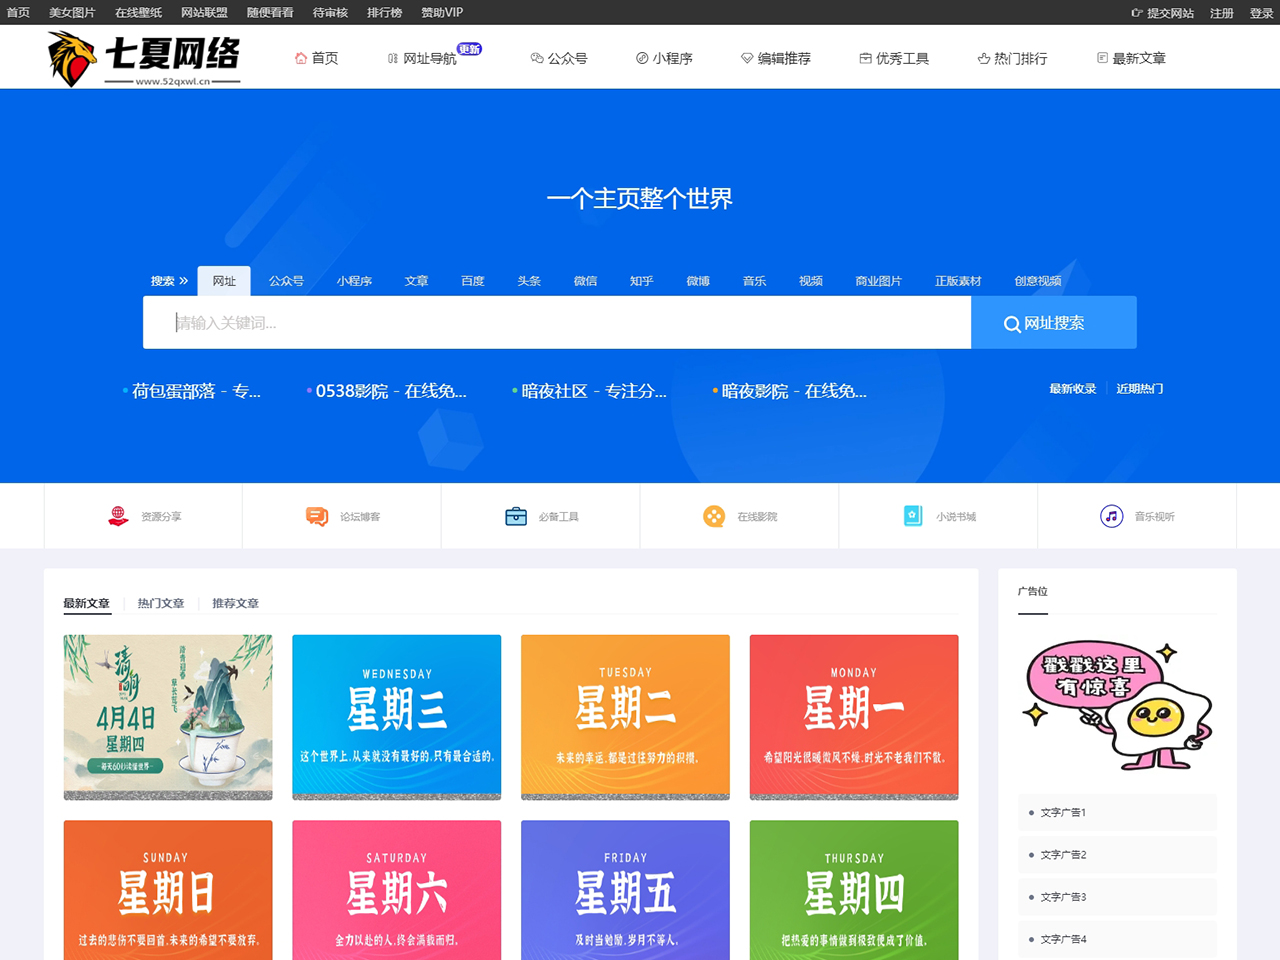Image resolution: width=1280 pixels, height=960 pixels.
Task: Open the 小说书城 book icon
Action: click(x=913, y=516)
